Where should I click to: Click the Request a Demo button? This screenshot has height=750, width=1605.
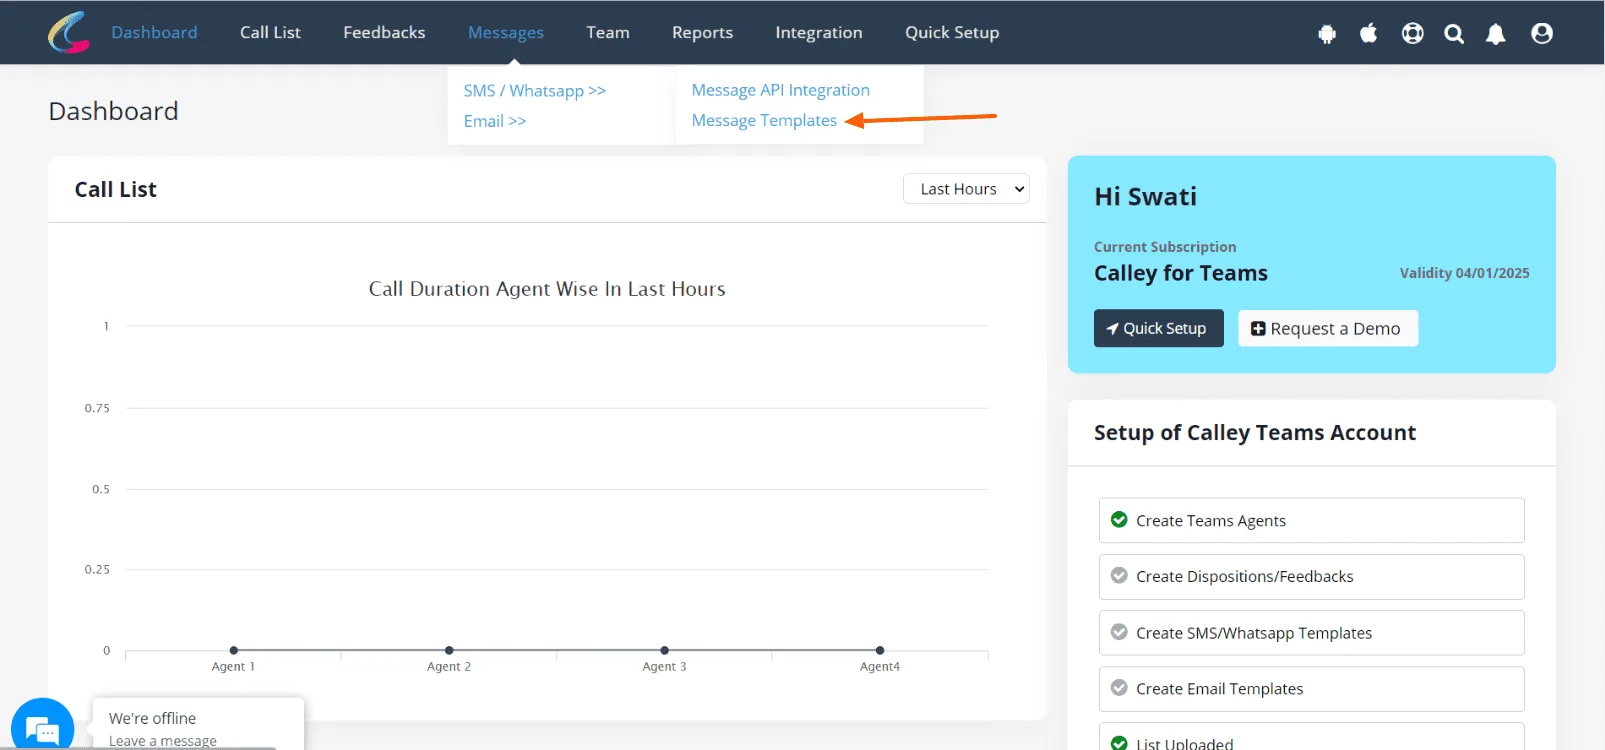(1328, 328)
